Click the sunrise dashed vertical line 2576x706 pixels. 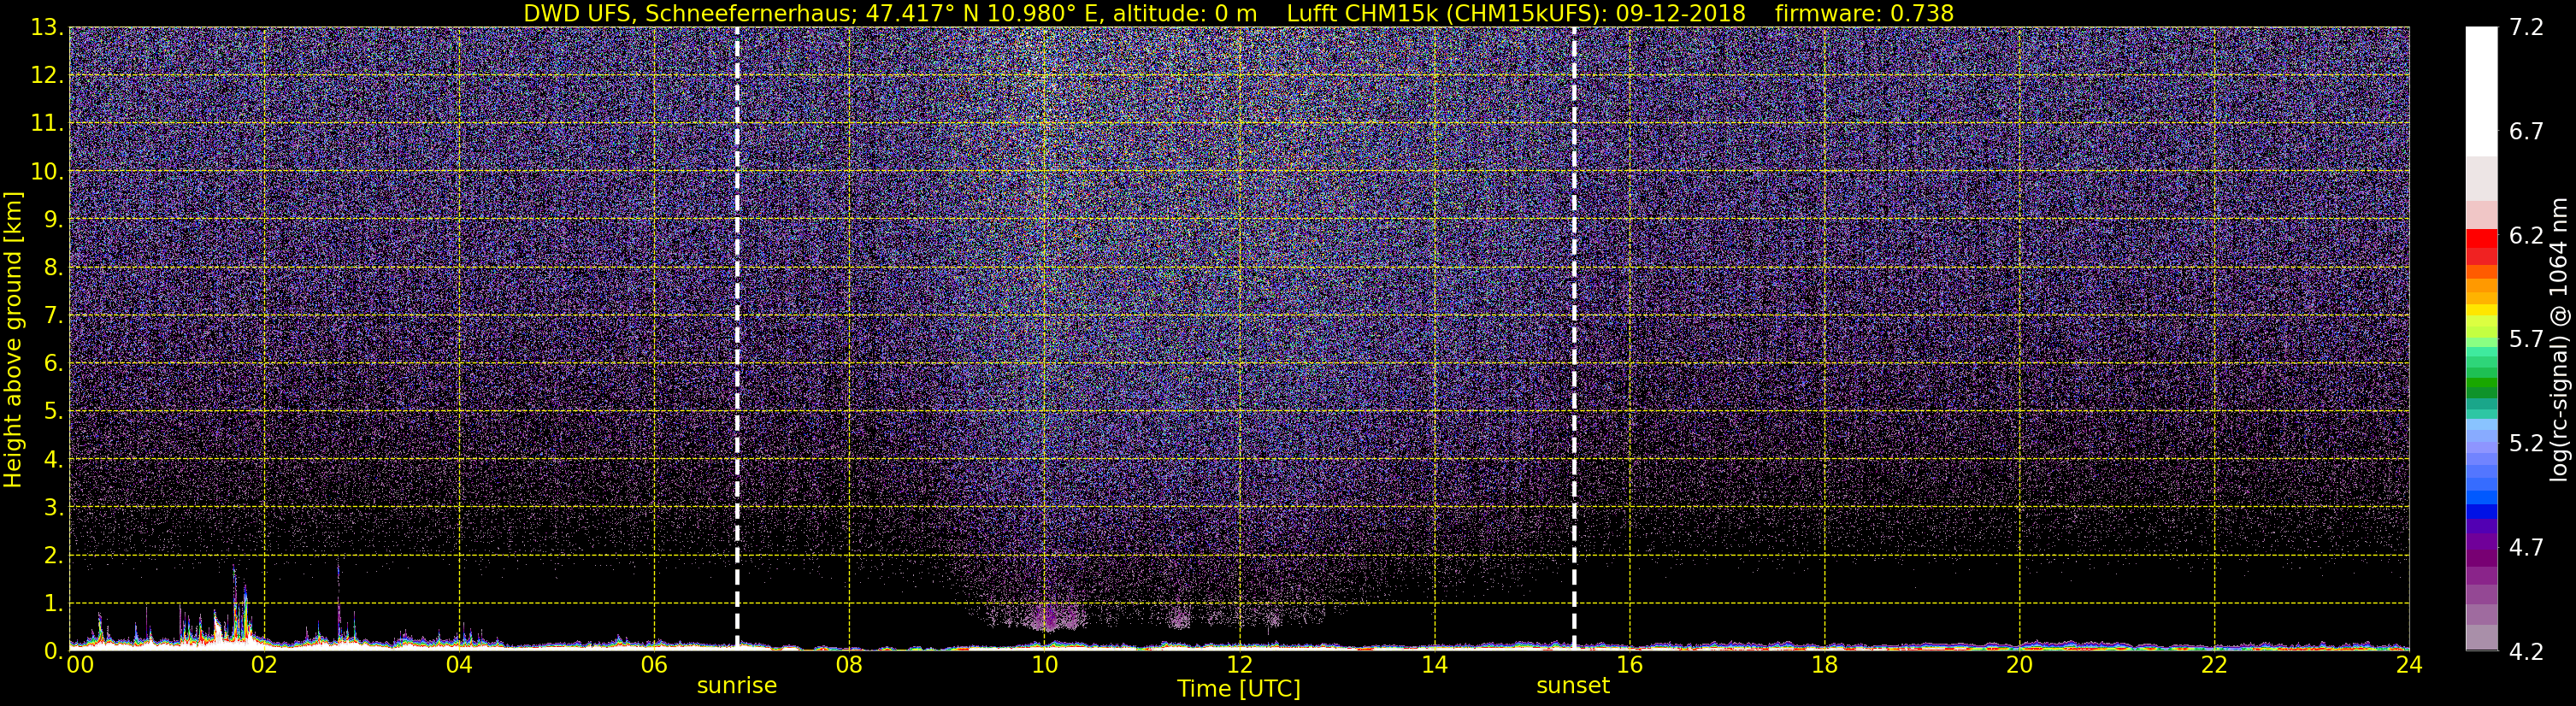pos(737,338)
